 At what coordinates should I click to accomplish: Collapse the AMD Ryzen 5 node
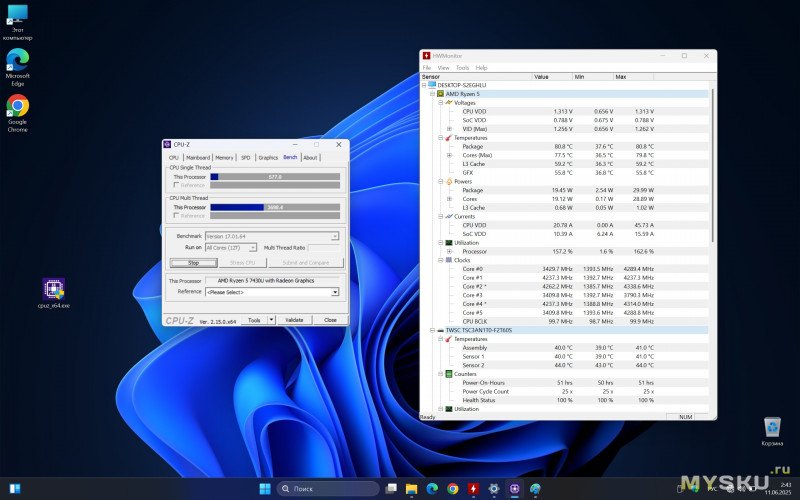pyautogui.click(x=432, y=94)
